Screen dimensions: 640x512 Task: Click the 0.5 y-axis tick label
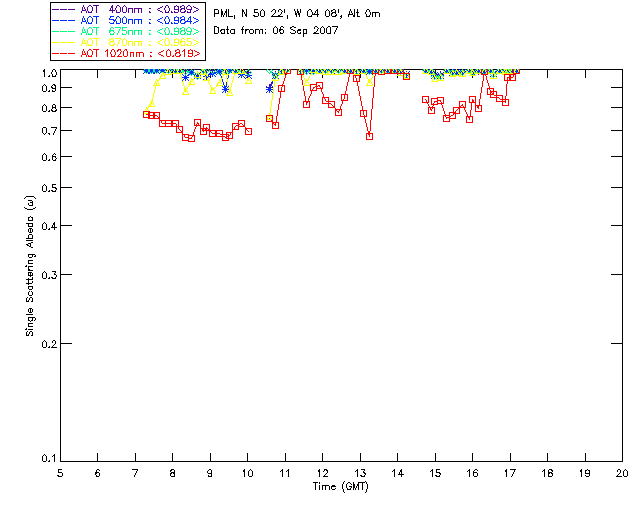pyautogui.click(x=49, y=188)
